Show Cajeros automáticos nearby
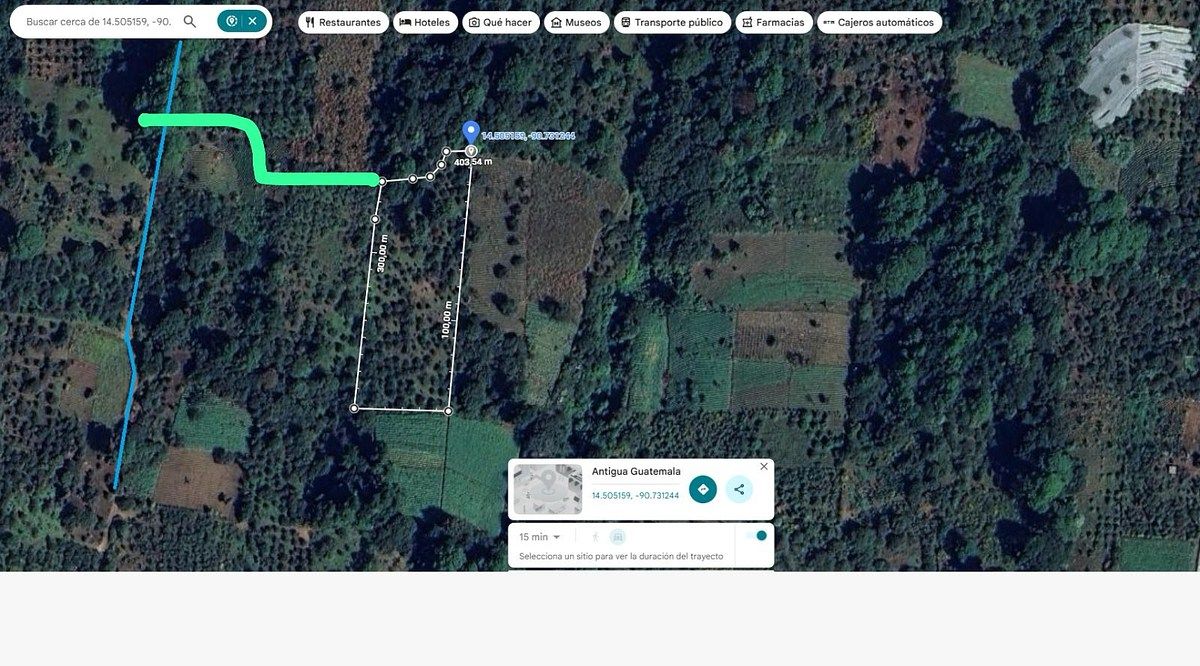The height and width of the screenshot is (666, 1200). (x=879, y=22)
